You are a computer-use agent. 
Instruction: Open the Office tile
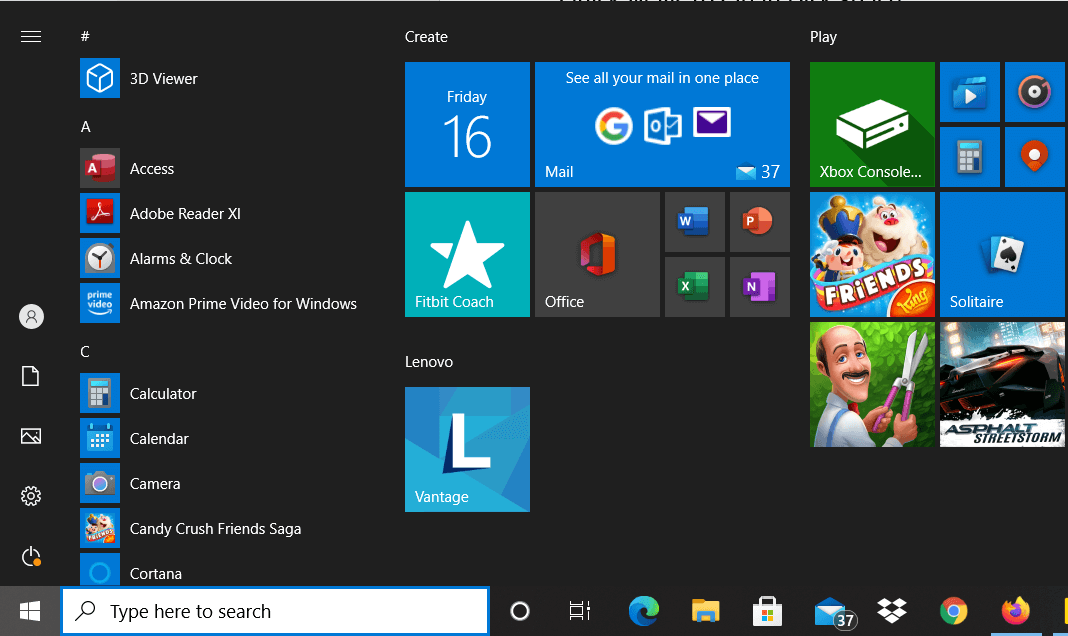tap(597, 255)
